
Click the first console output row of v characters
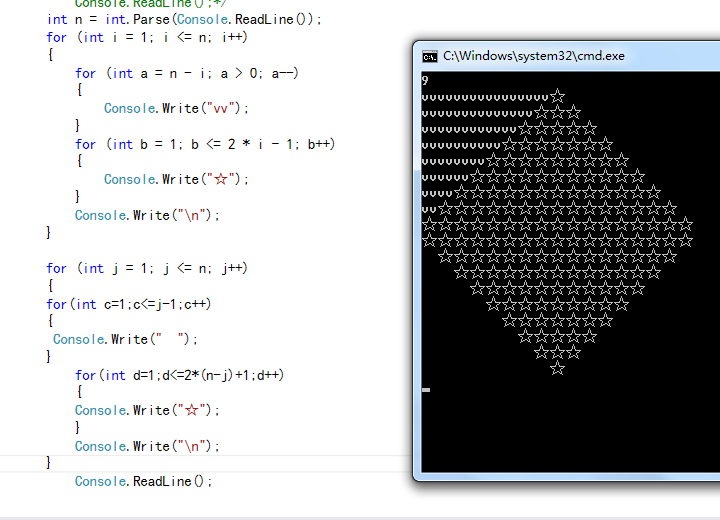pyautogui.click(x=486, y=97)
